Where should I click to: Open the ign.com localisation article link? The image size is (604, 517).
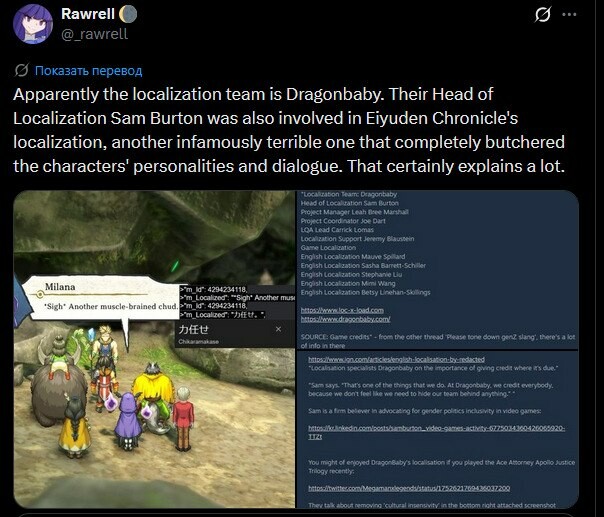click(x=396, y=359)
